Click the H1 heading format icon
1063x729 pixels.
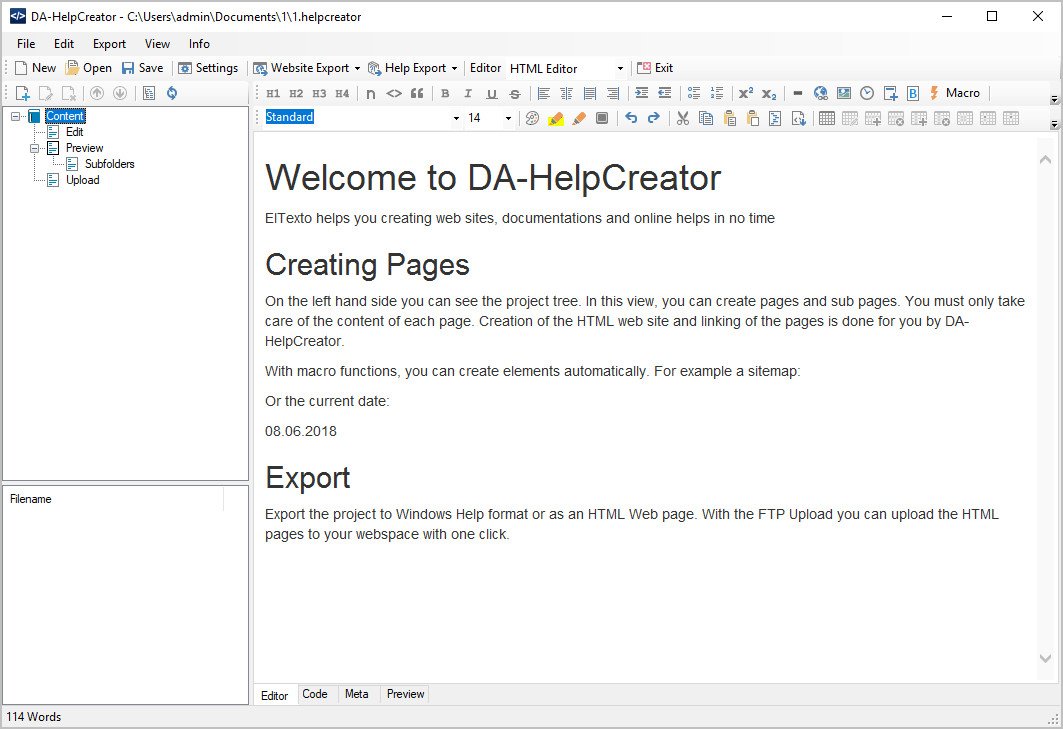(273, 94)
